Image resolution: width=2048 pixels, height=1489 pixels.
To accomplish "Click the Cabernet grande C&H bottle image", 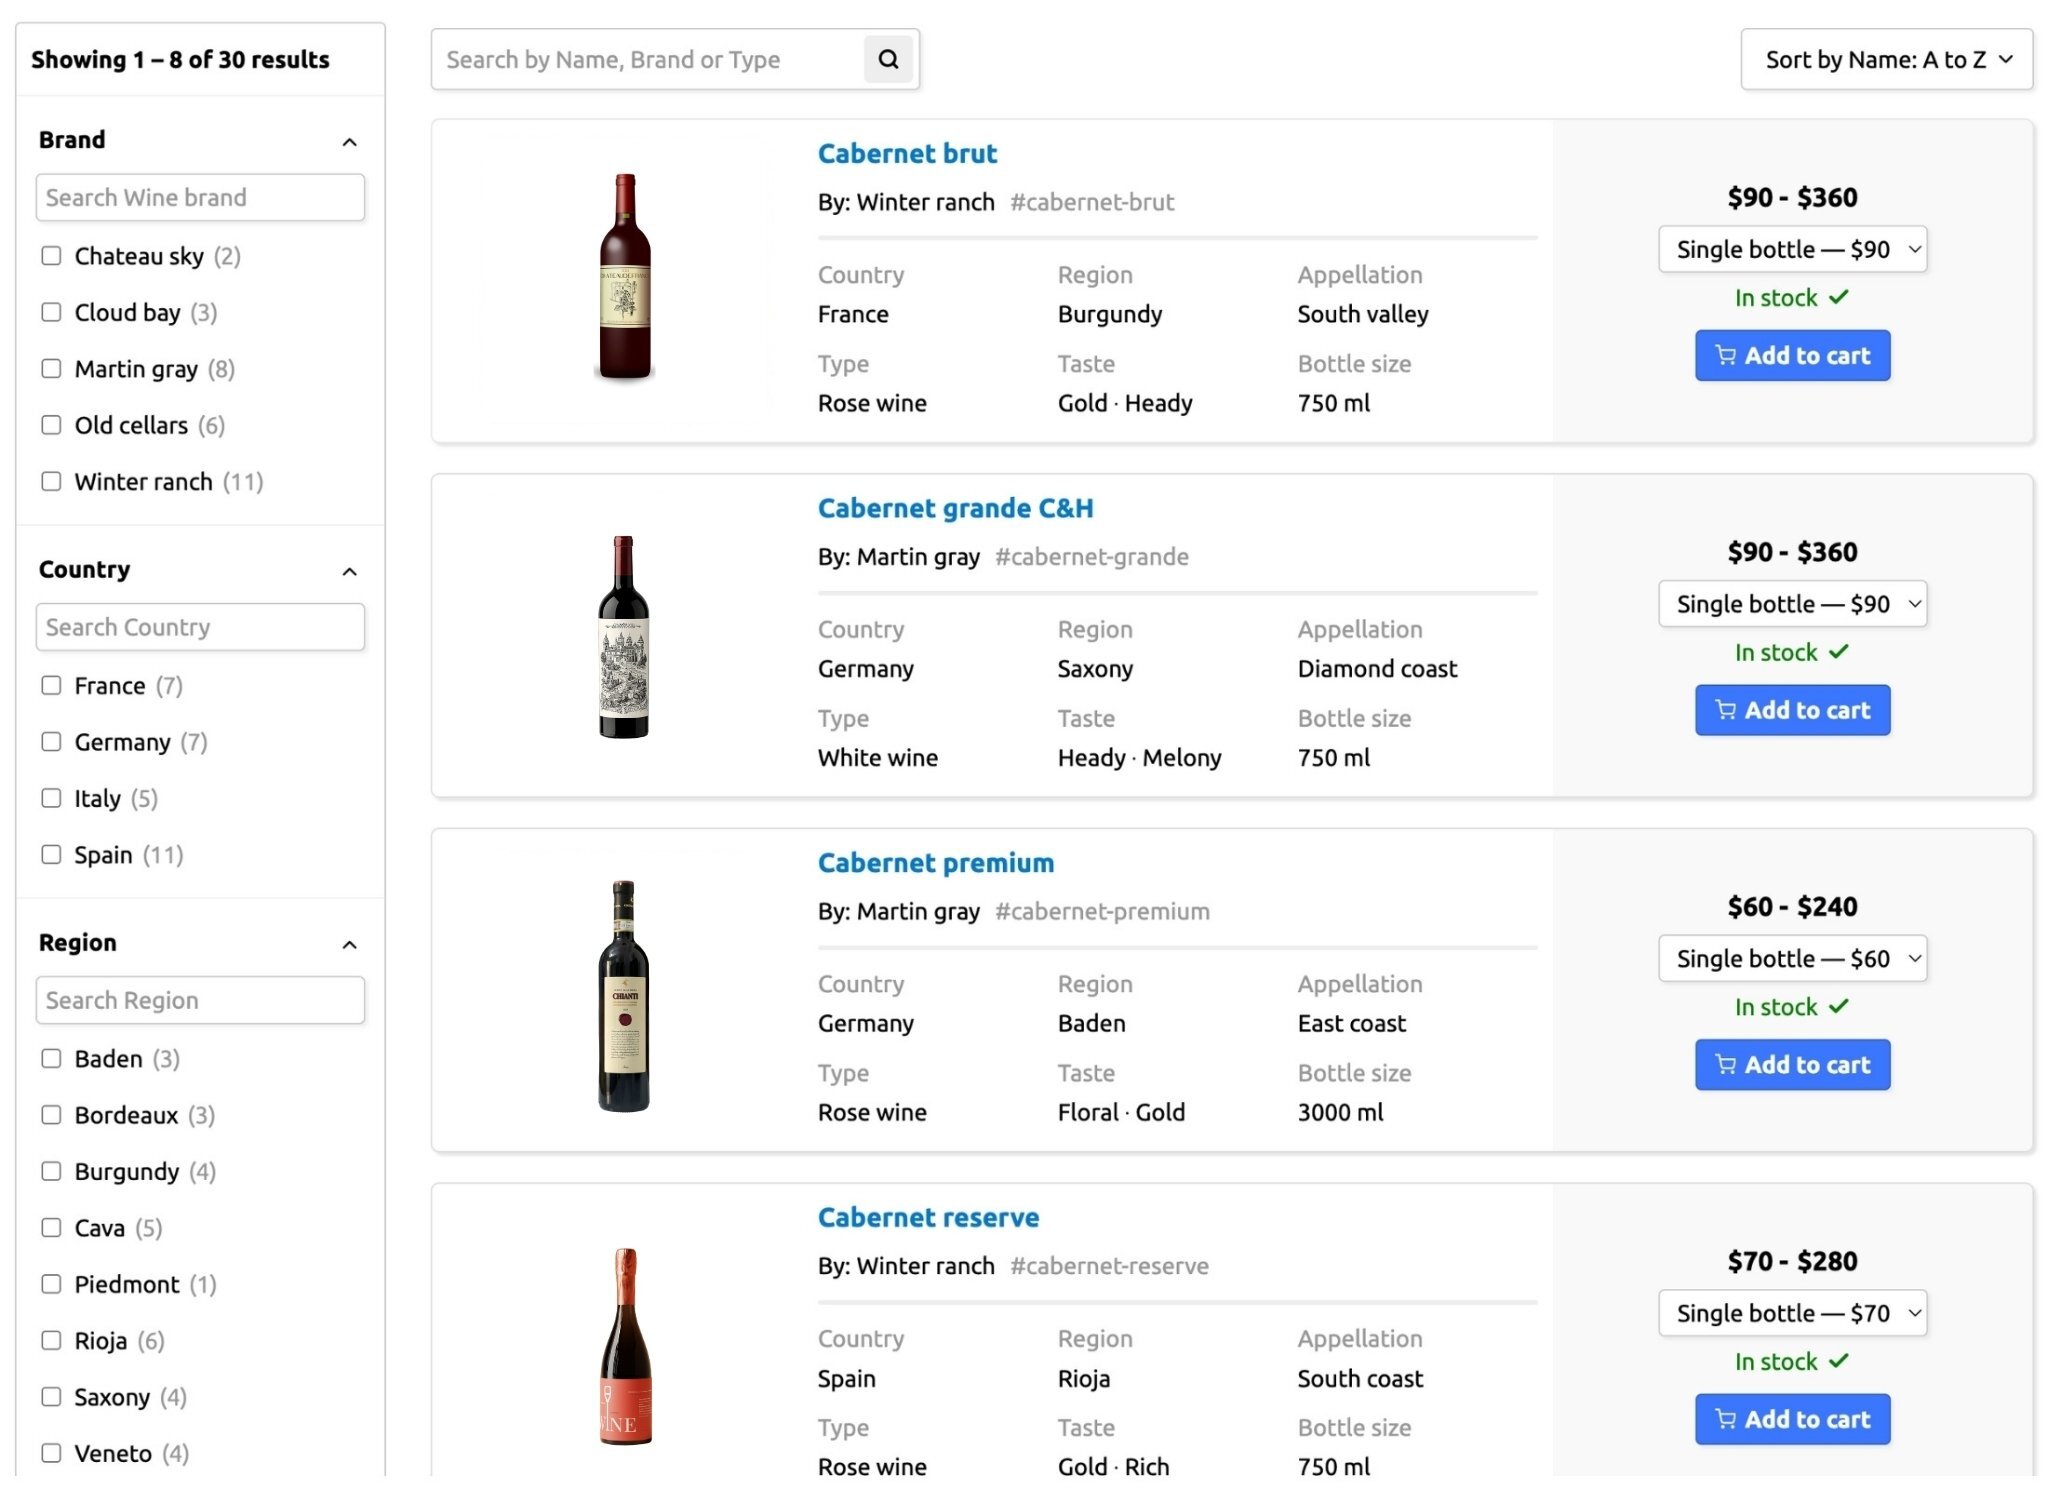I will point(624,637).
